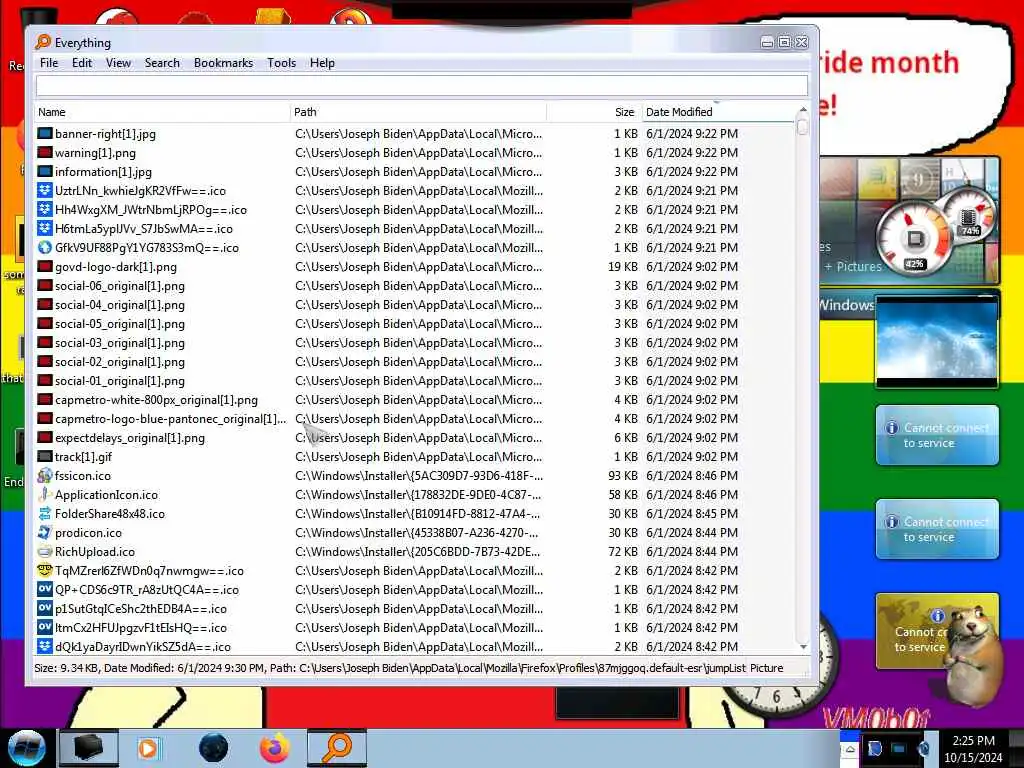Select capmetro-white-800px_original[1].png file name
Image resolution: width=1024 pixels, height=768 pixels.
click(x=156, y=400)
